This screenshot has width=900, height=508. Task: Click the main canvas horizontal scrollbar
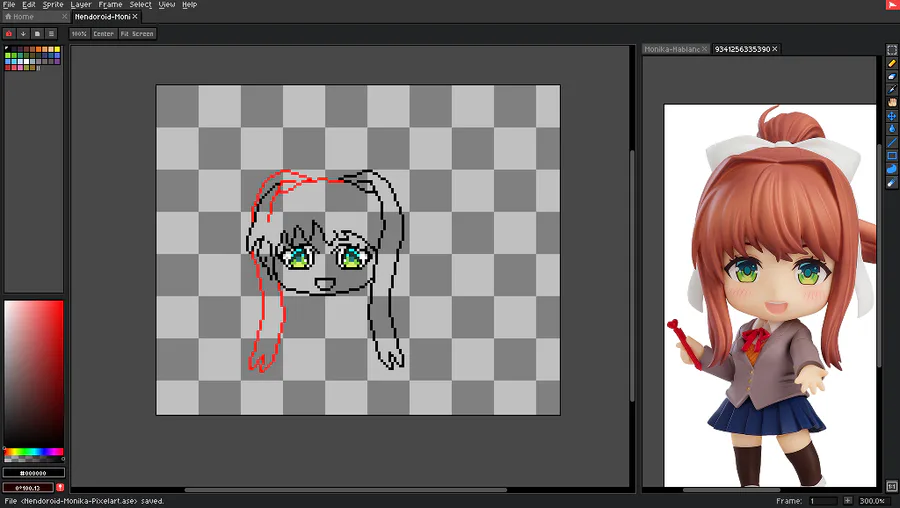pyautogui.click(x=346, y=490)
